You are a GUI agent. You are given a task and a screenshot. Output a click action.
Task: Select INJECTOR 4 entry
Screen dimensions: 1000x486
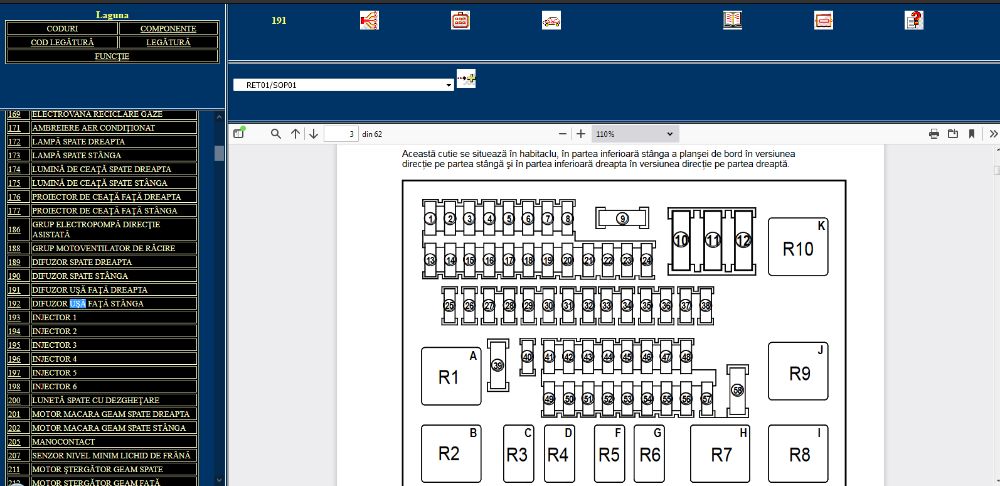(114, 359)
